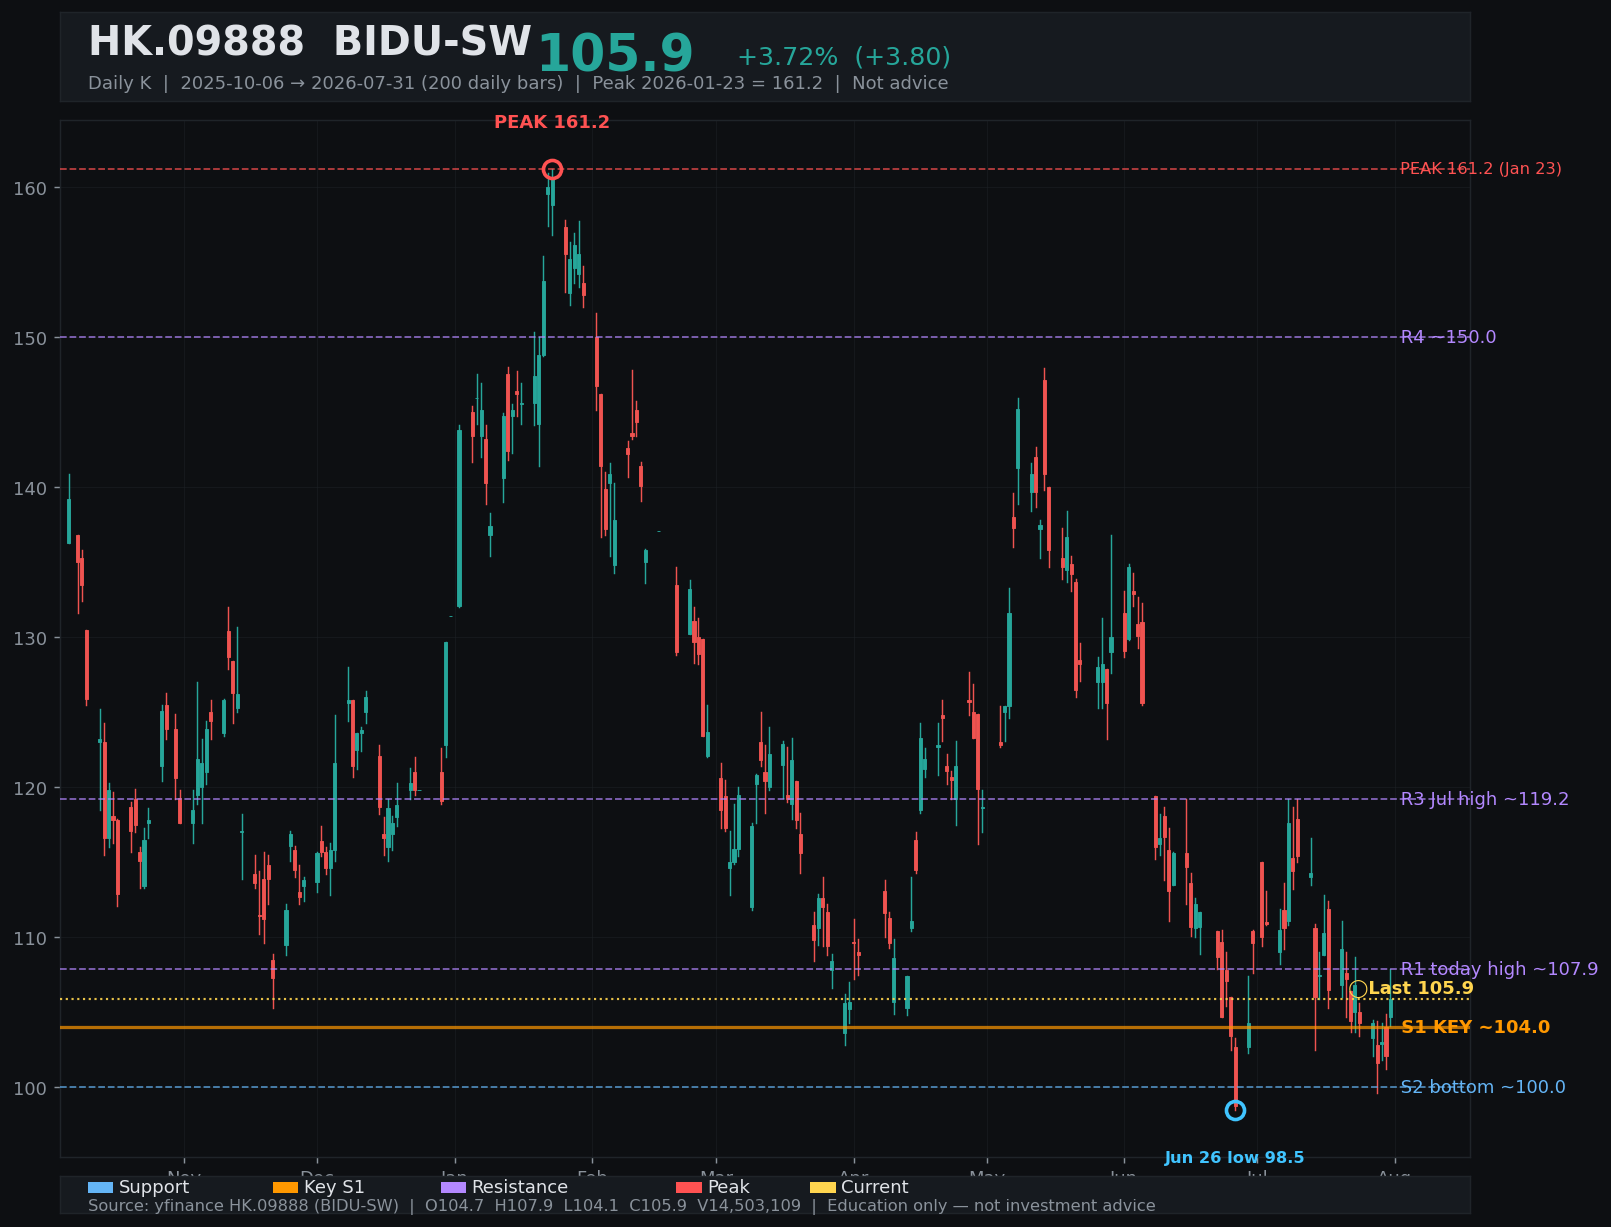Image resolution: width=1611 pixels, height=1227 pixels.
Task: Click the 'R3 Jul high ~119.2' label
Action: (1485, 799)
